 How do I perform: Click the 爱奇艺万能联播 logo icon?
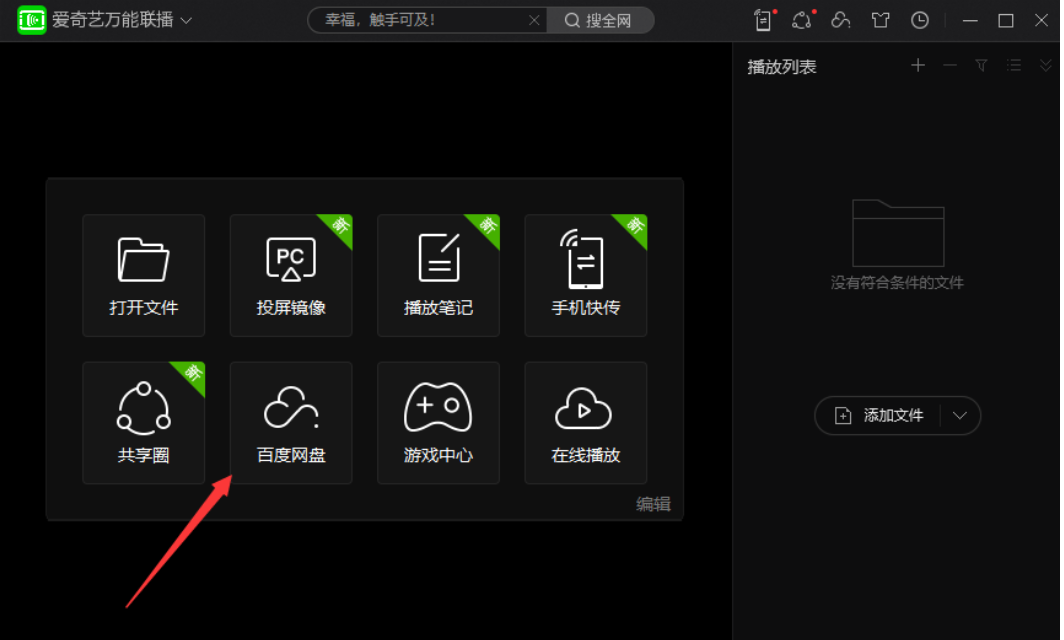pos(31,20)
